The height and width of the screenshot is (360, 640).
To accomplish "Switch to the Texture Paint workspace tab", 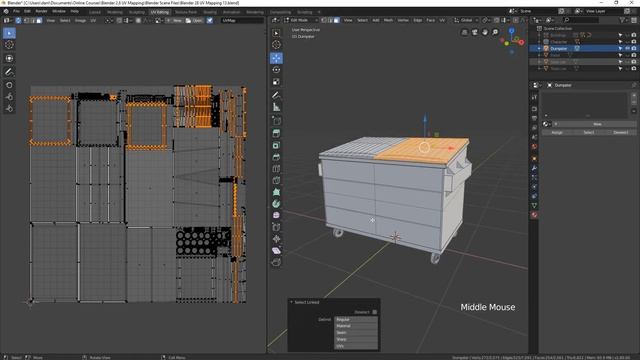I will point(186,12).
